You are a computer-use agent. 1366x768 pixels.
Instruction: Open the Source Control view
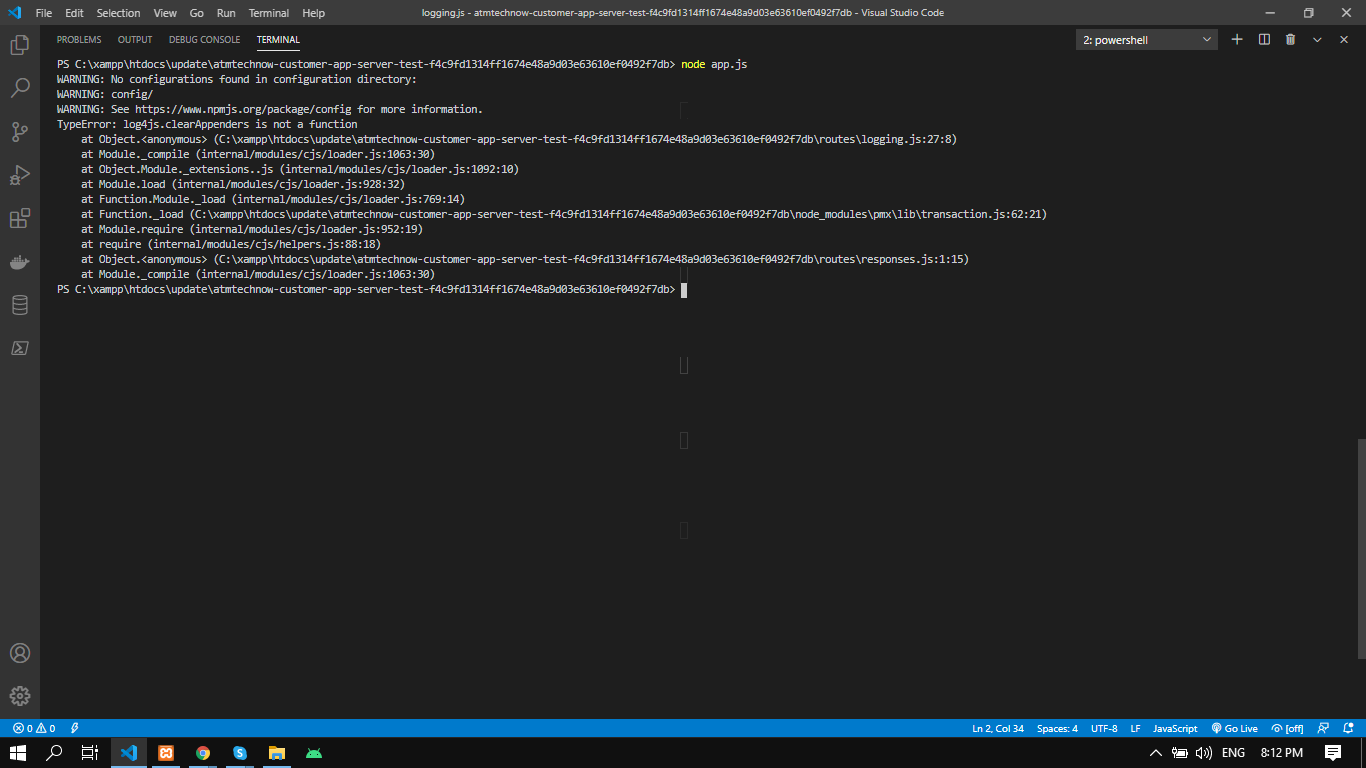point(20,131)
